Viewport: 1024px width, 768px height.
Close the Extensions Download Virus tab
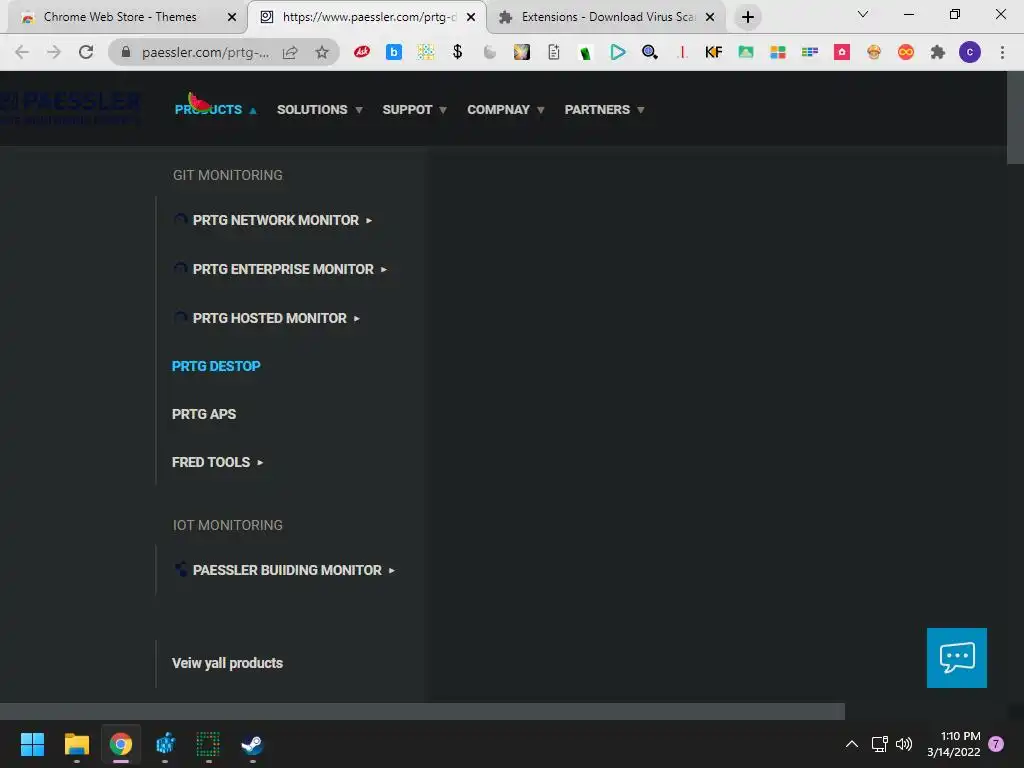[710, 17]
